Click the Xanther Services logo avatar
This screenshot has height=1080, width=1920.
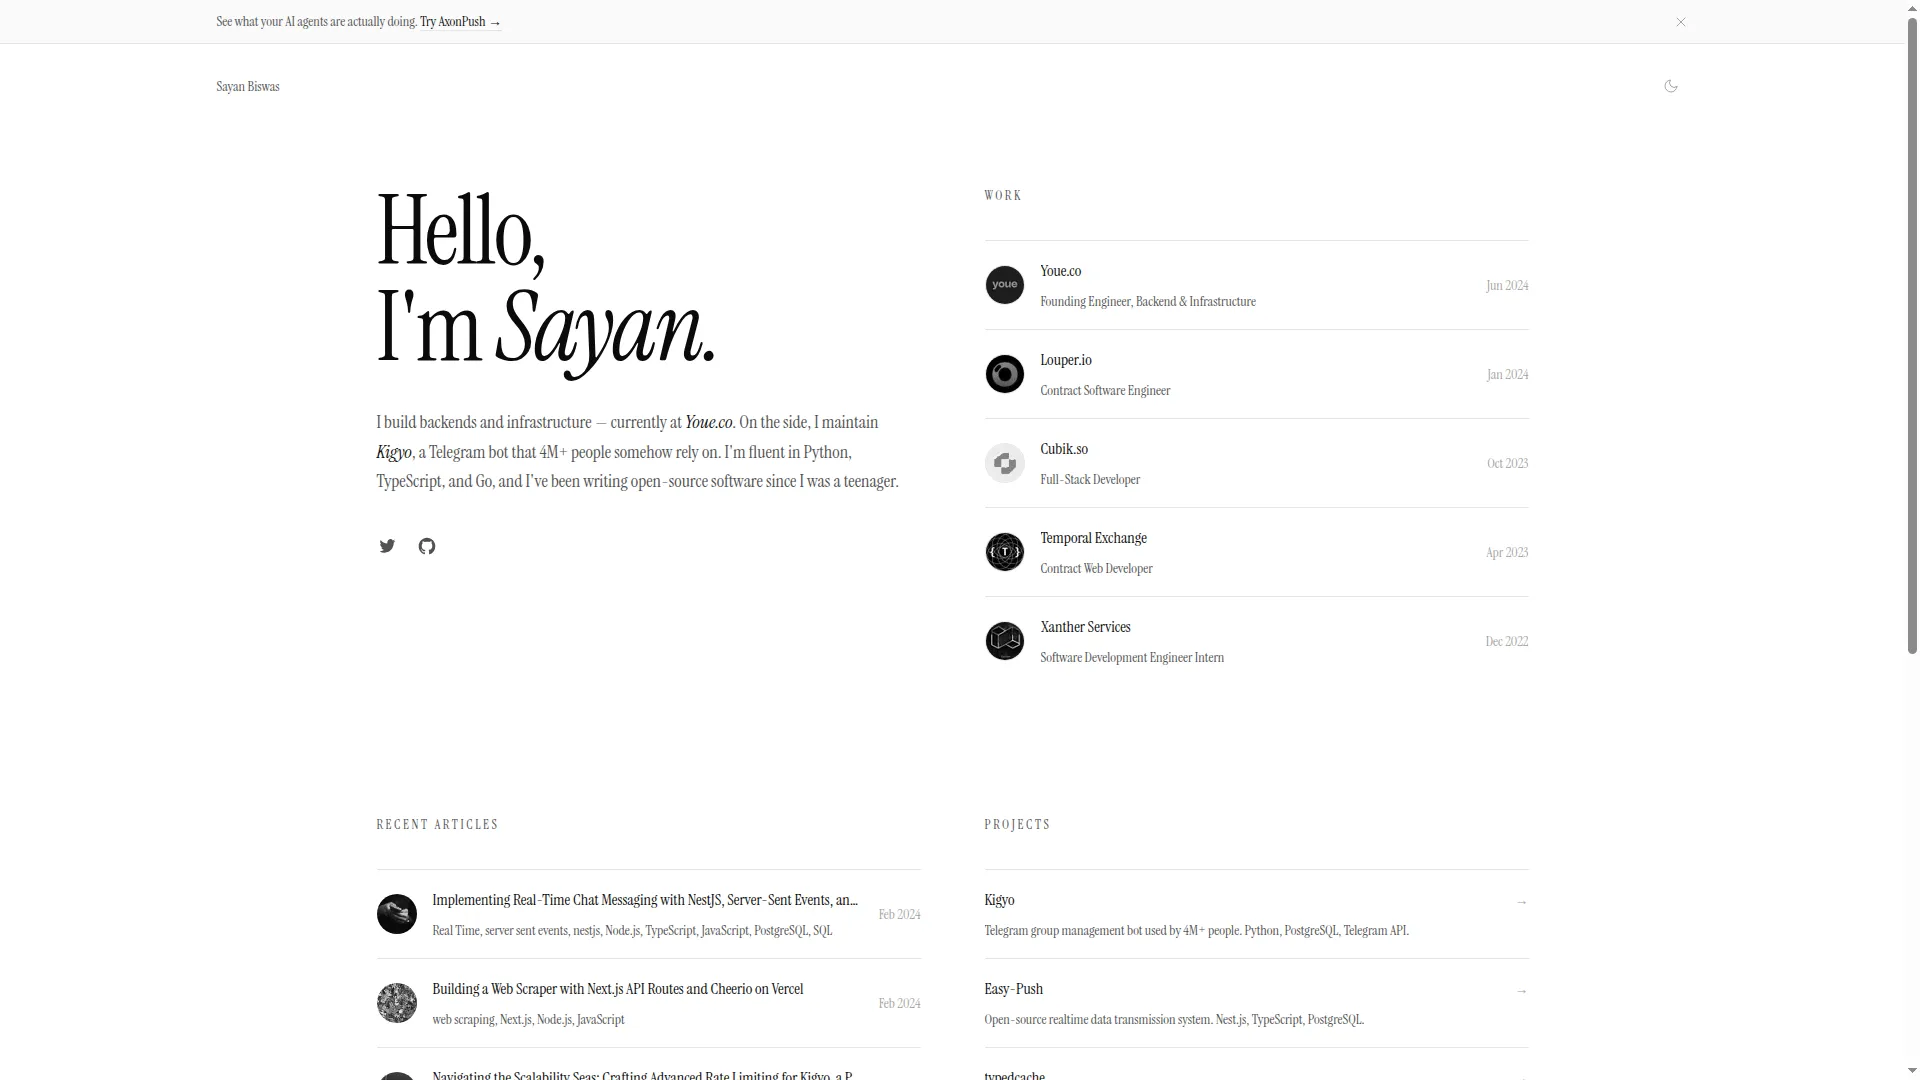[x=1004, y=641]
